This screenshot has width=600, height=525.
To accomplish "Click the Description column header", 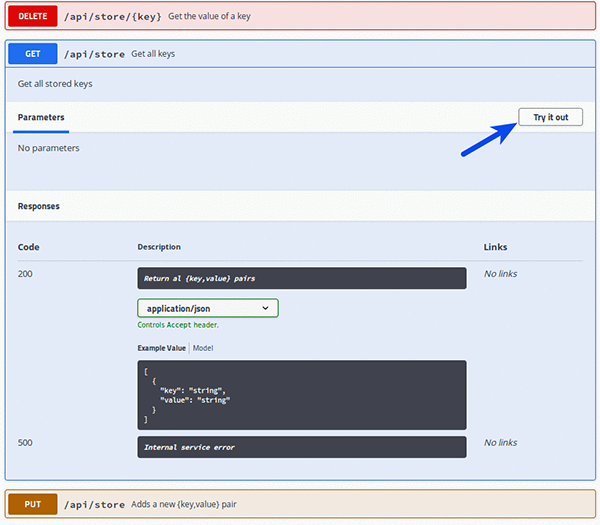I will pos(159,247).
